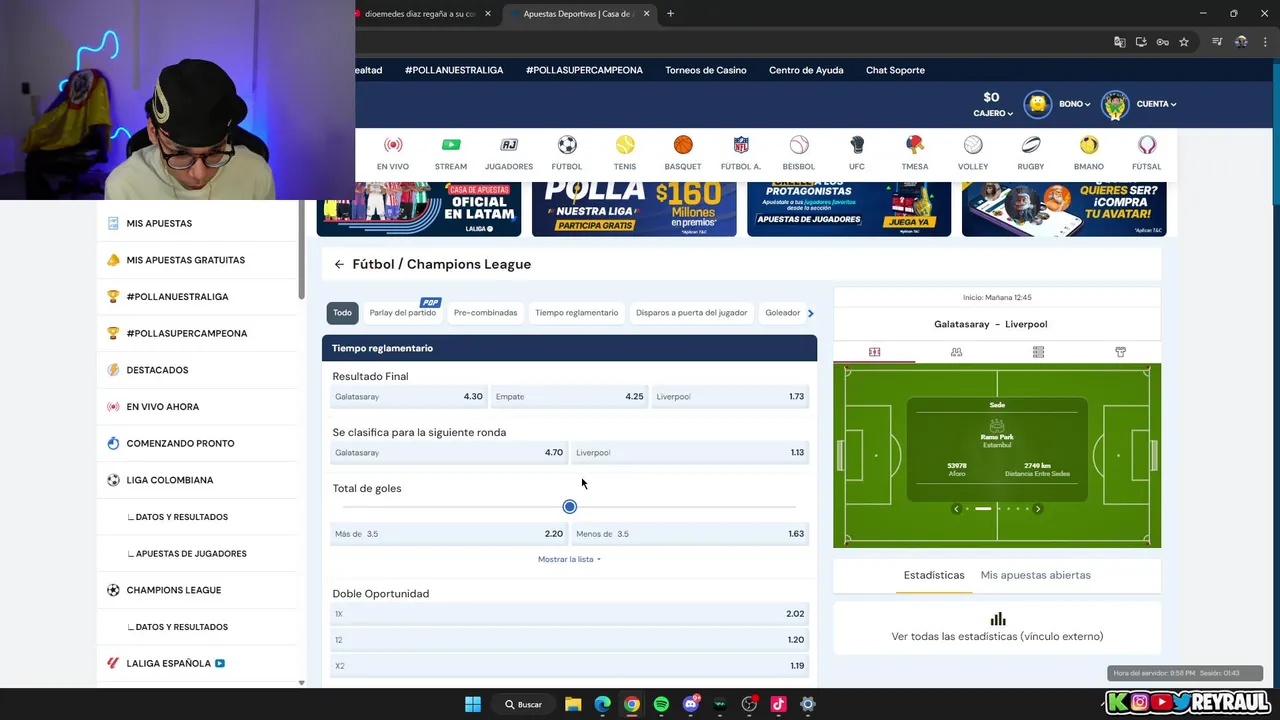This screenshot has width=1280, height=720.
Task: Click the Buscar taskbar search box
Action: 523,704
